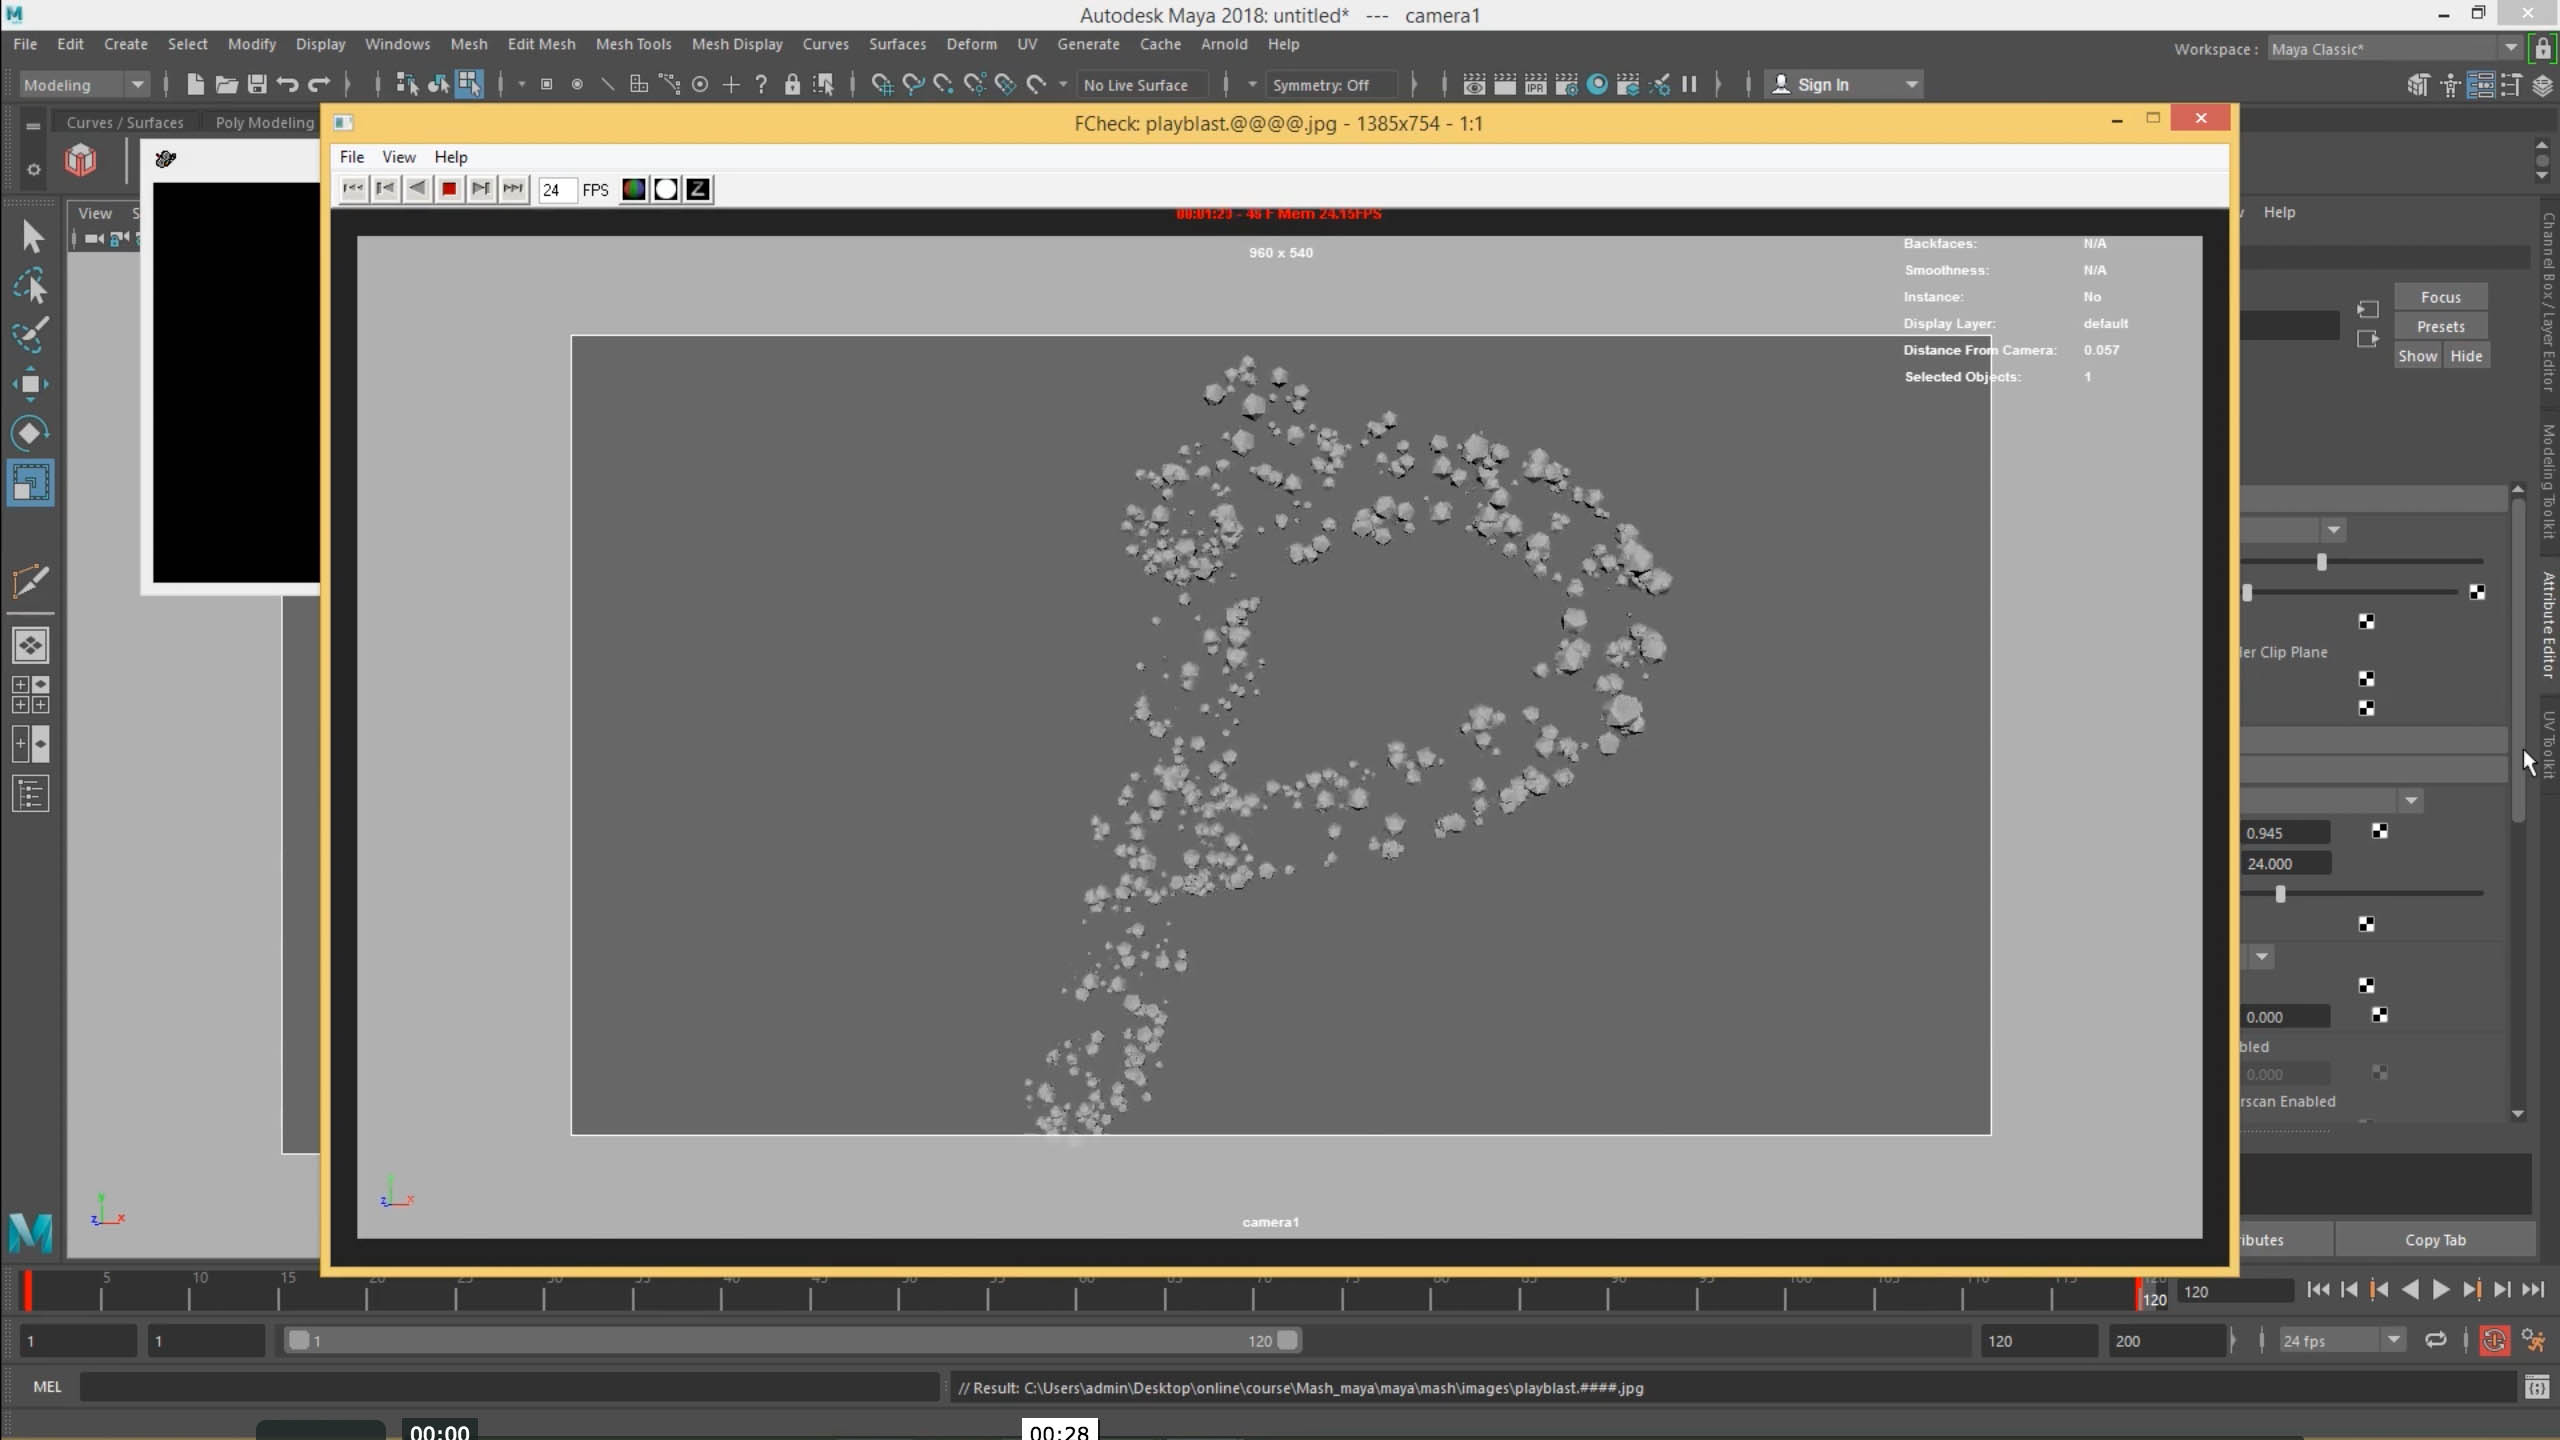Image resolution: width=2560 pixels, height=1440 pixels.
Task: Choose the Paint Selection tool
Action: point(30,335)
